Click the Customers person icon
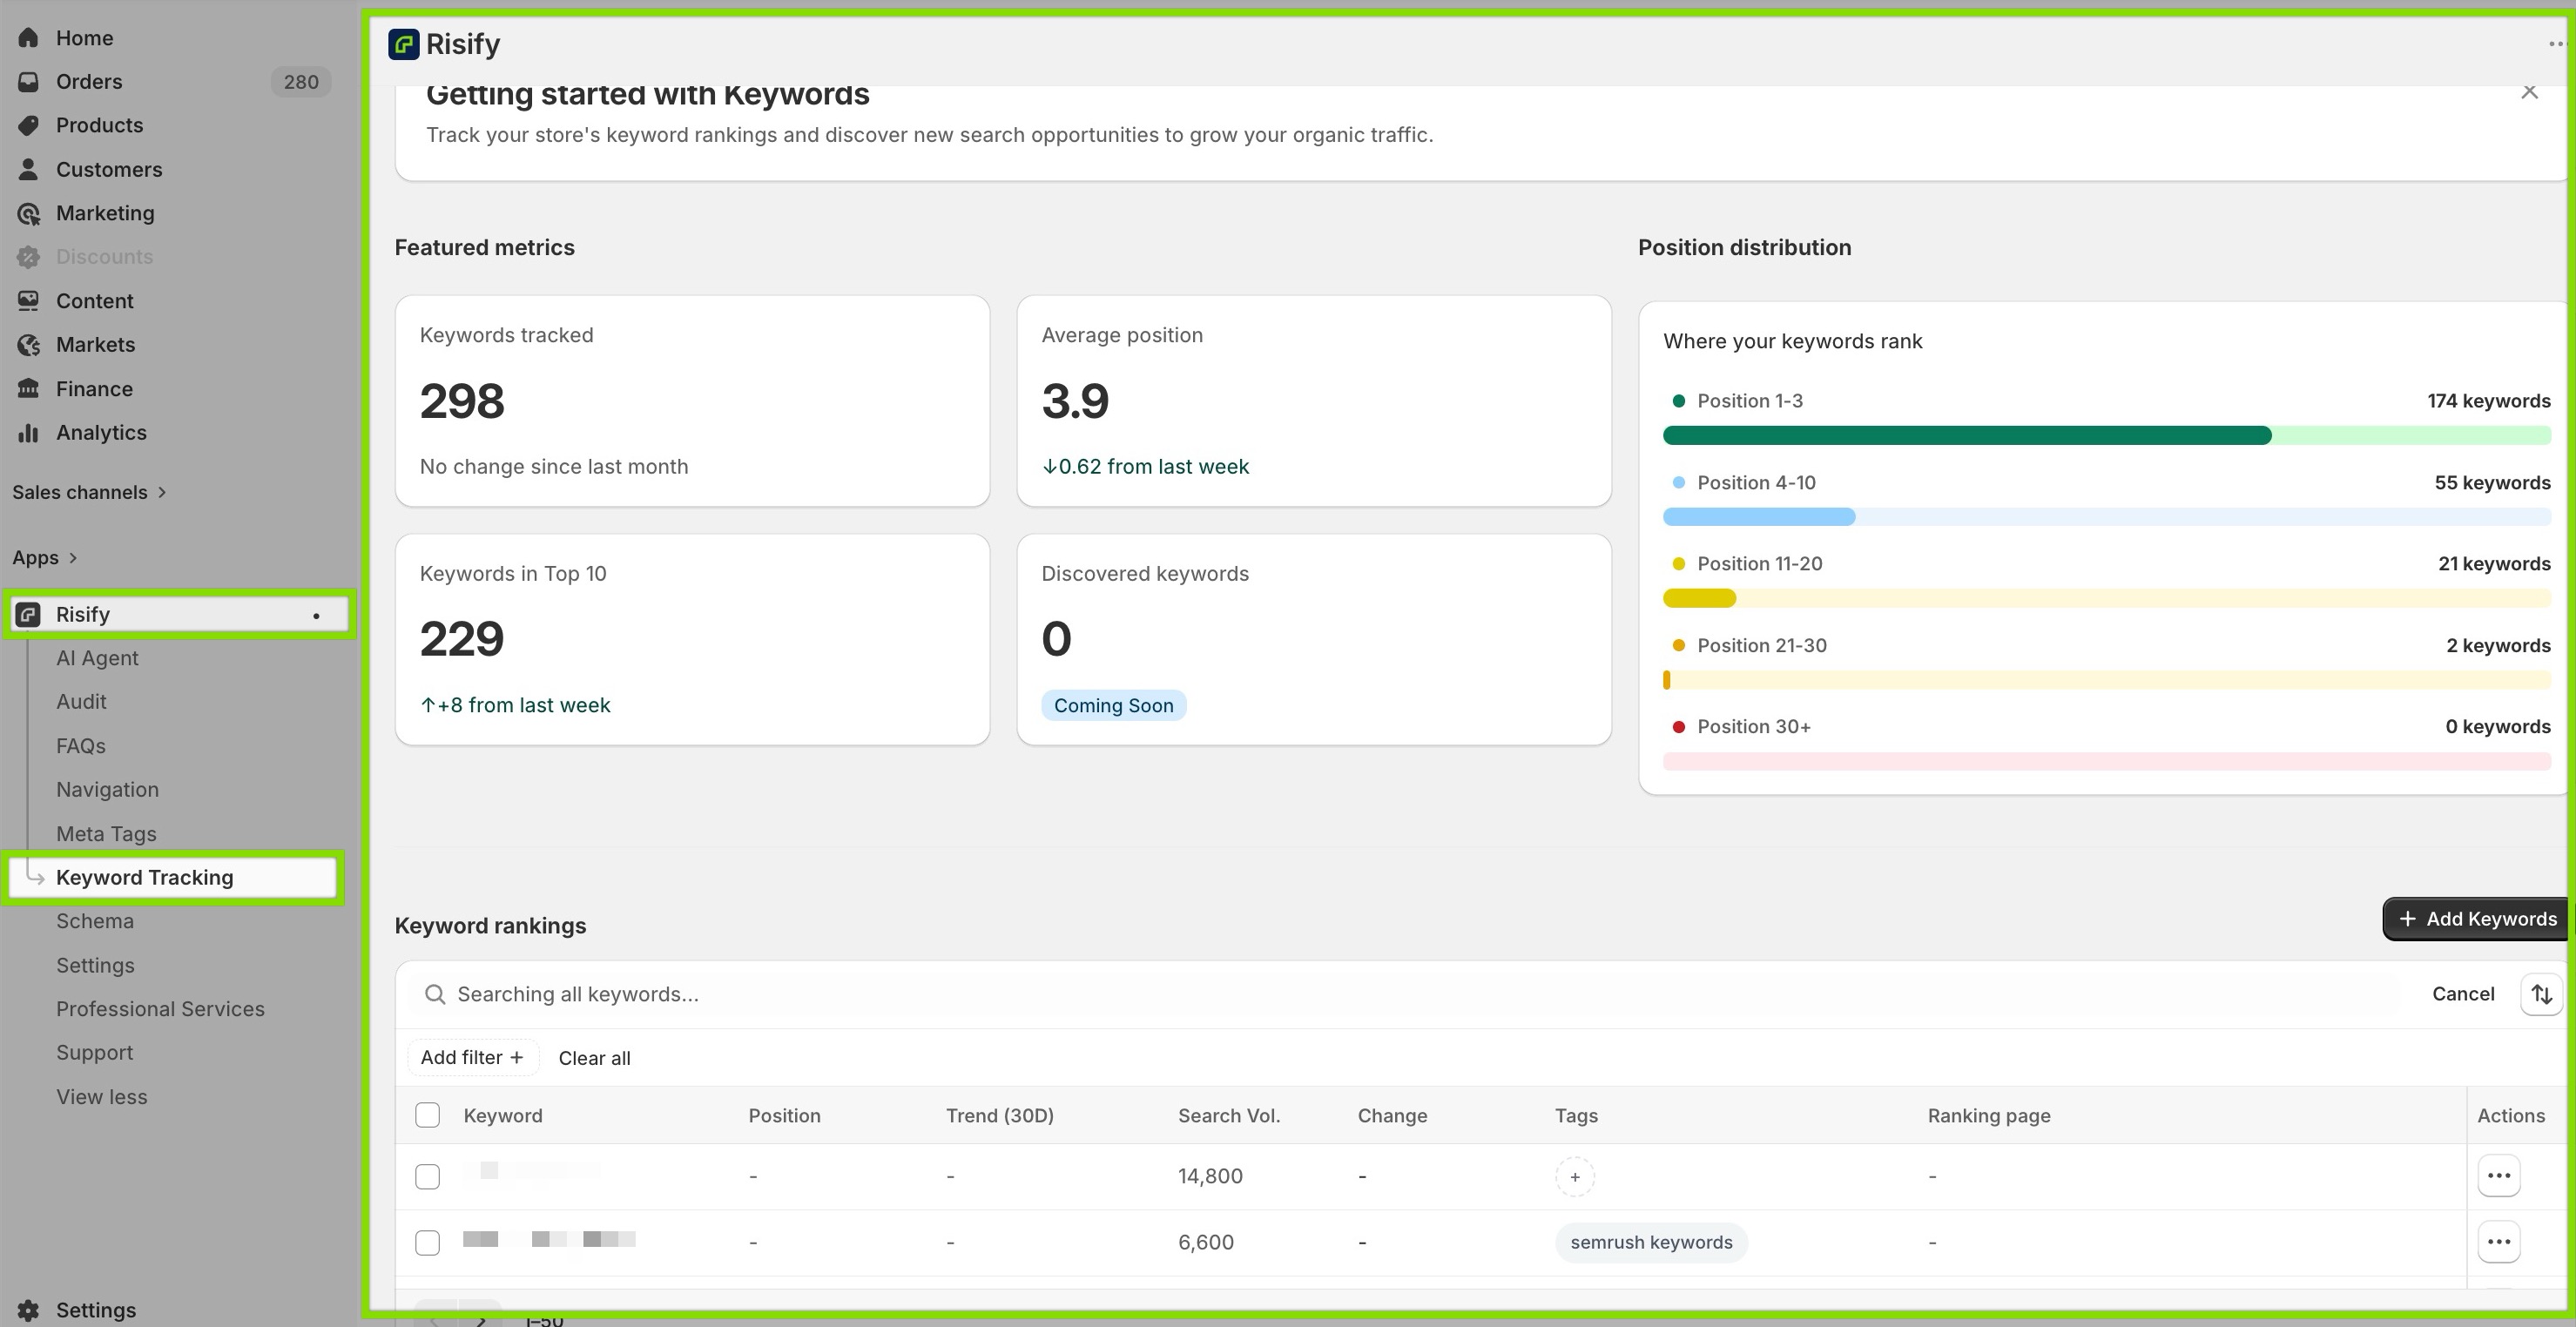Screen dimensions: 2576x1327 28,169
